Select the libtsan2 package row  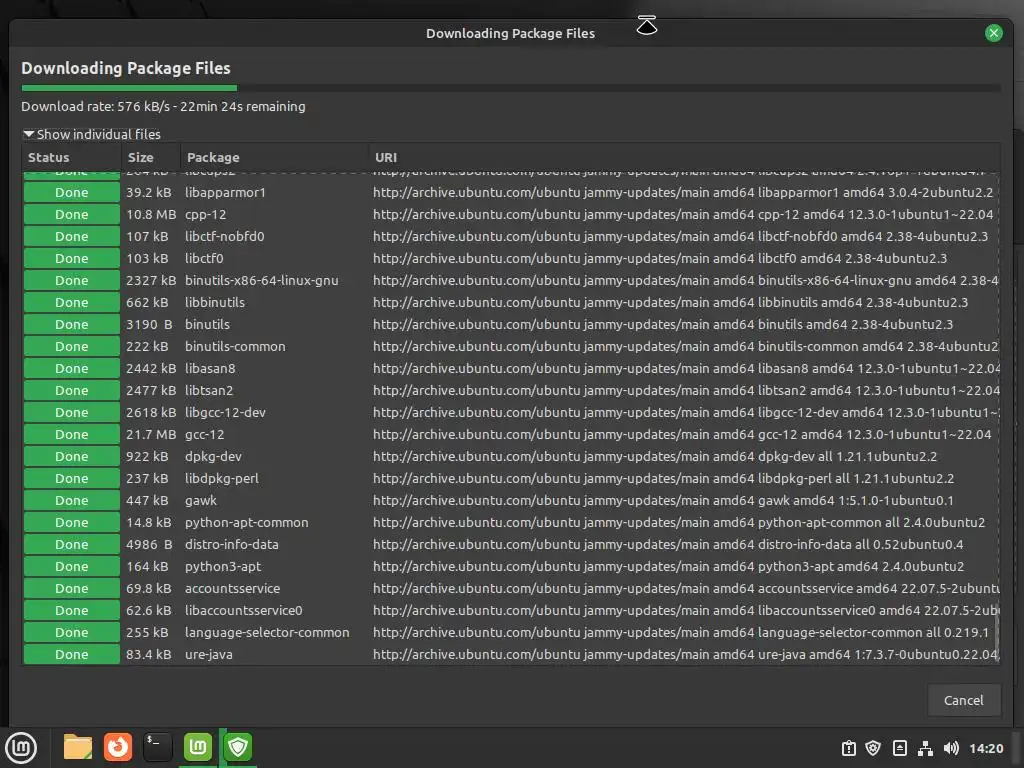511,391
